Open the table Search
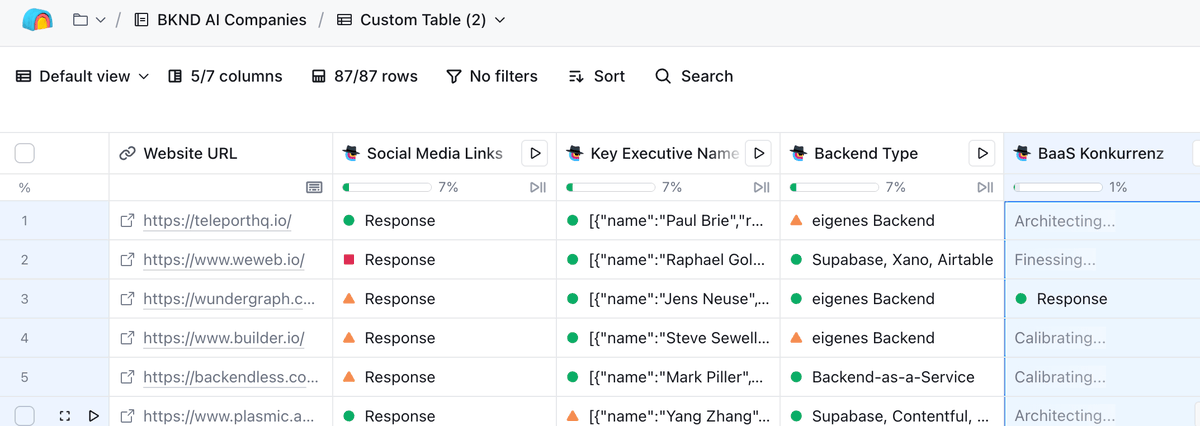The height and width of the screenshot is (426, 1200). [694, 76]
